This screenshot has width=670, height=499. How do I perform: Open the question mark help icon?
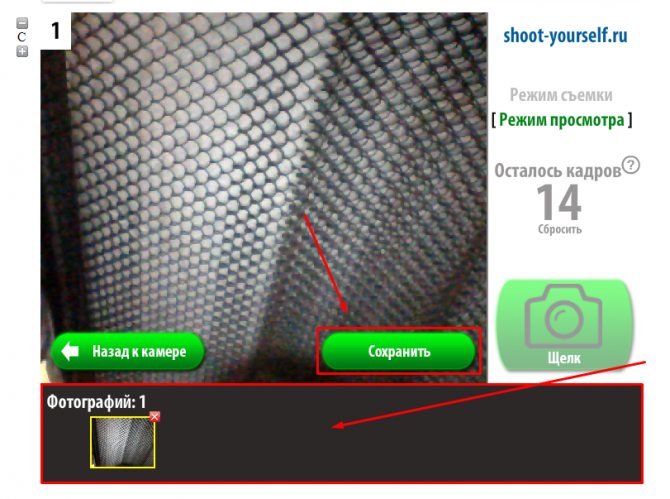pyautogui.click(x=631, y=165)
